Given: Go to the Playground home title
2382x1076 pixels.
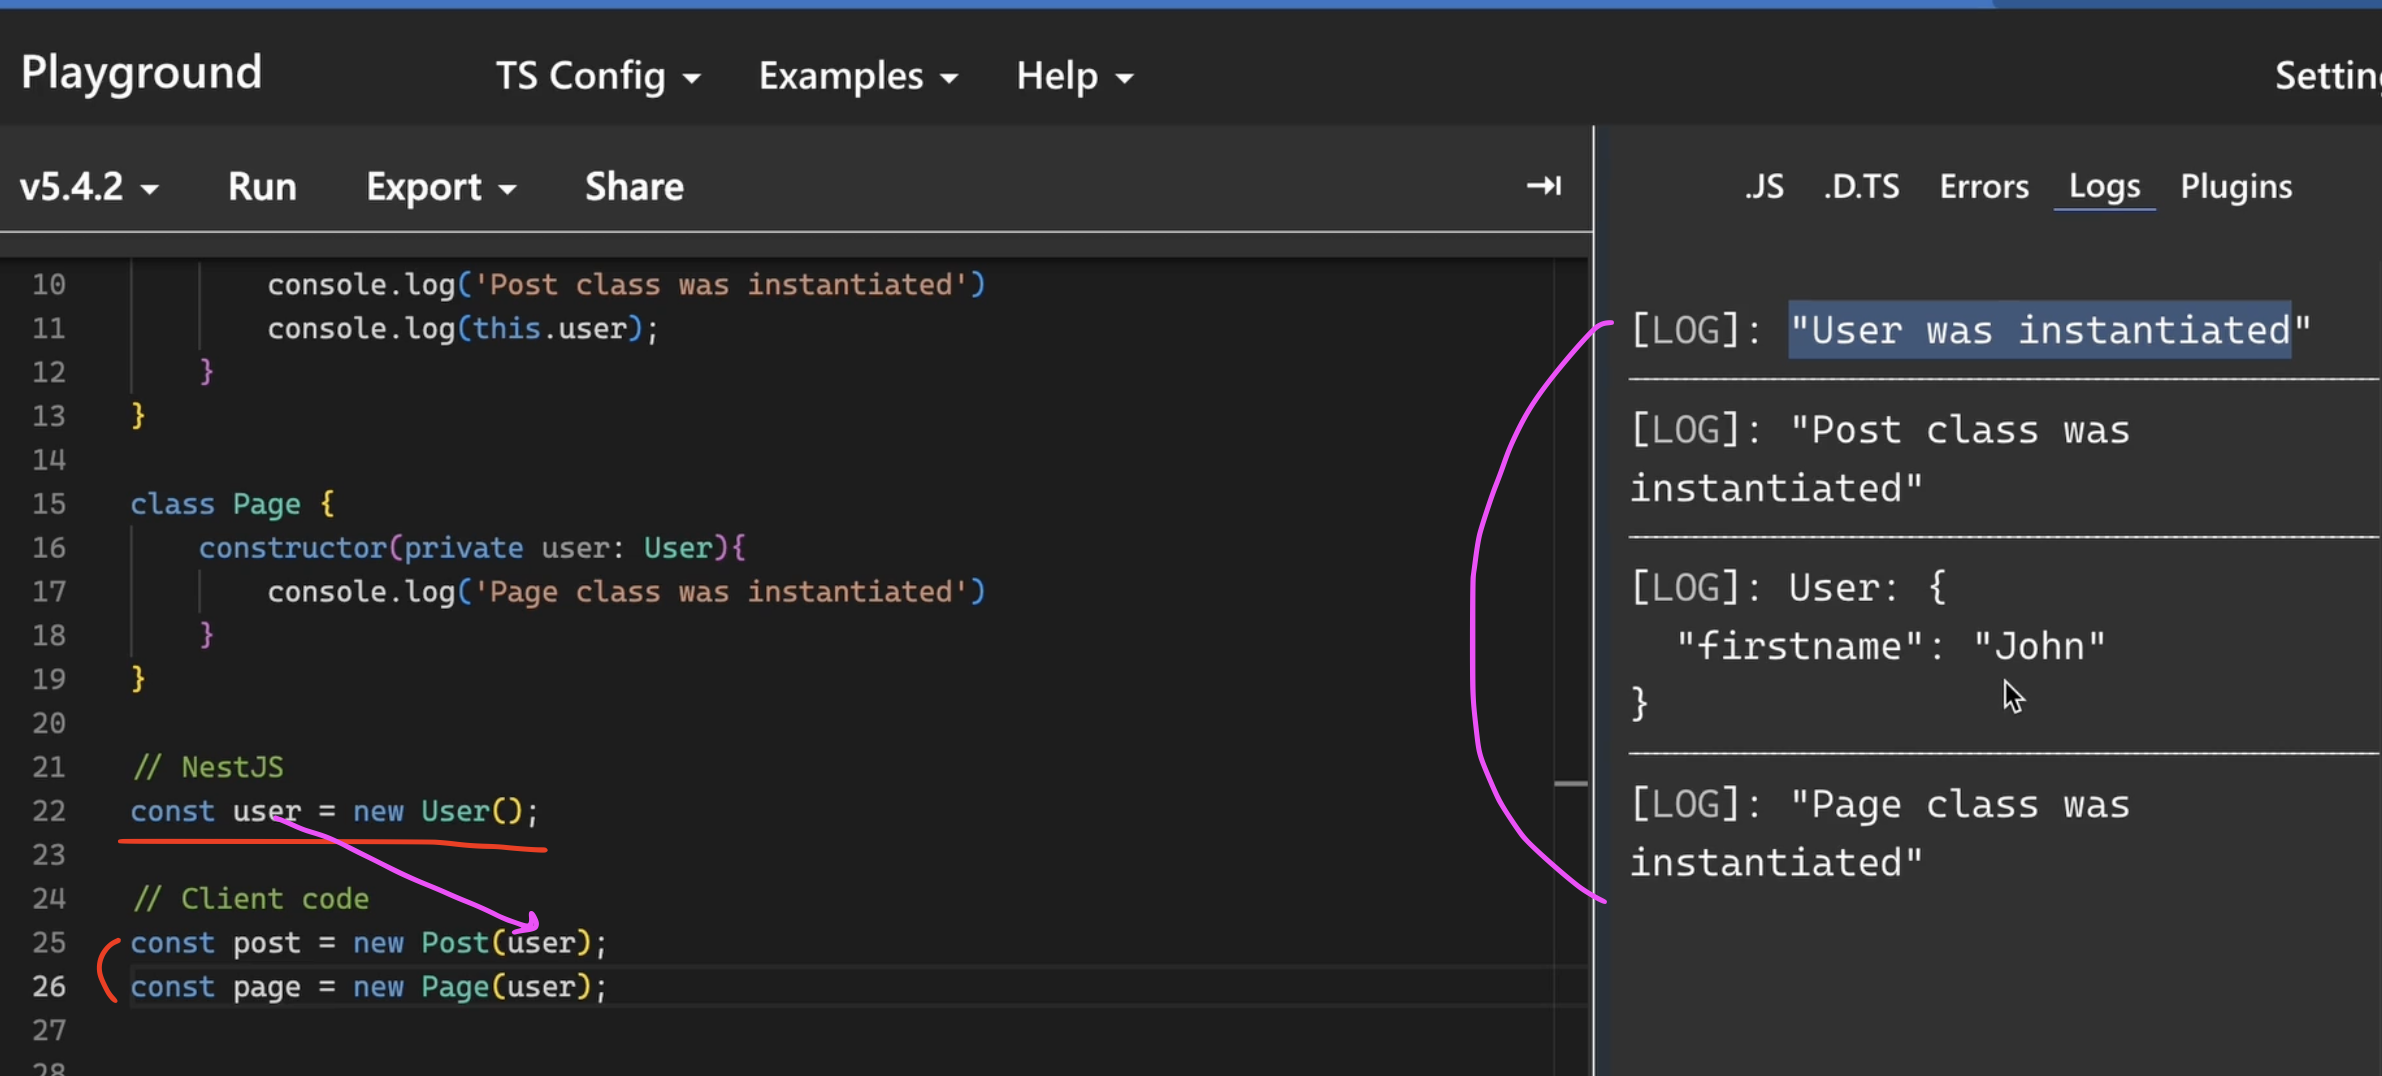Looking at the screenshot, I should [x=141, y=72].
